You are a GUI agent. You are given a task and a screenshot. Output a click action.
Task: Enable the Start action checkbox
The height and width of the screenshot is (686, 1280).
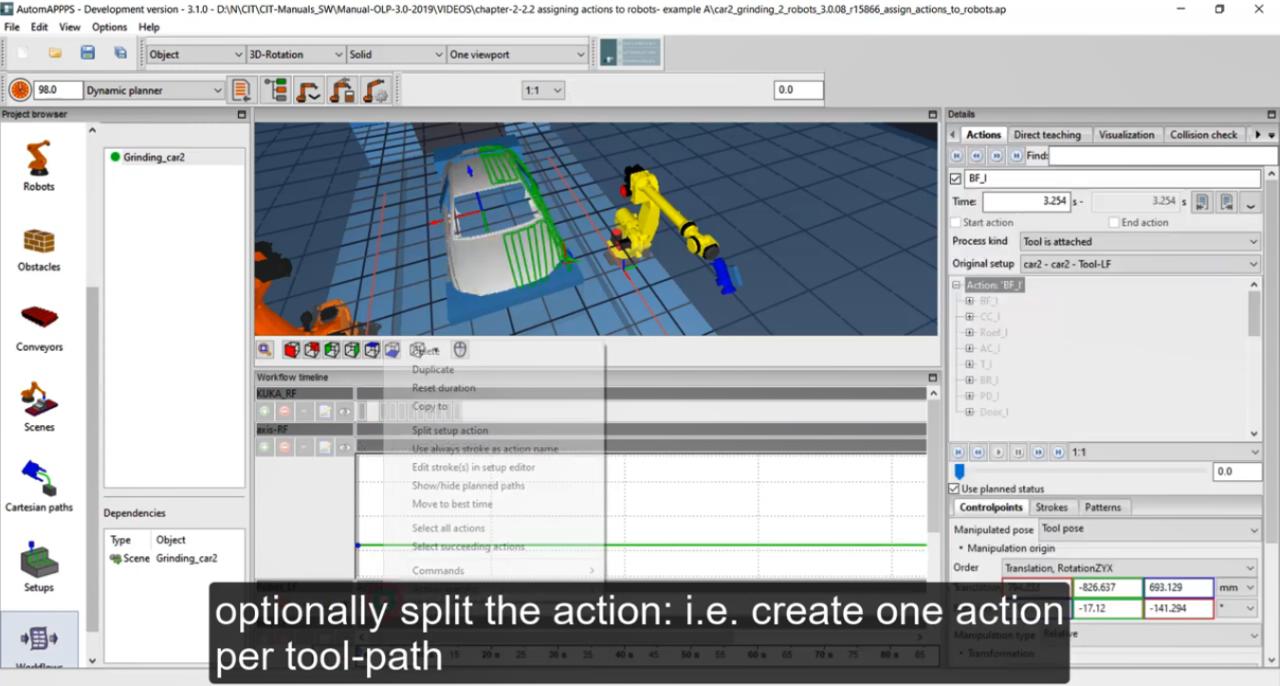point(956,222)
